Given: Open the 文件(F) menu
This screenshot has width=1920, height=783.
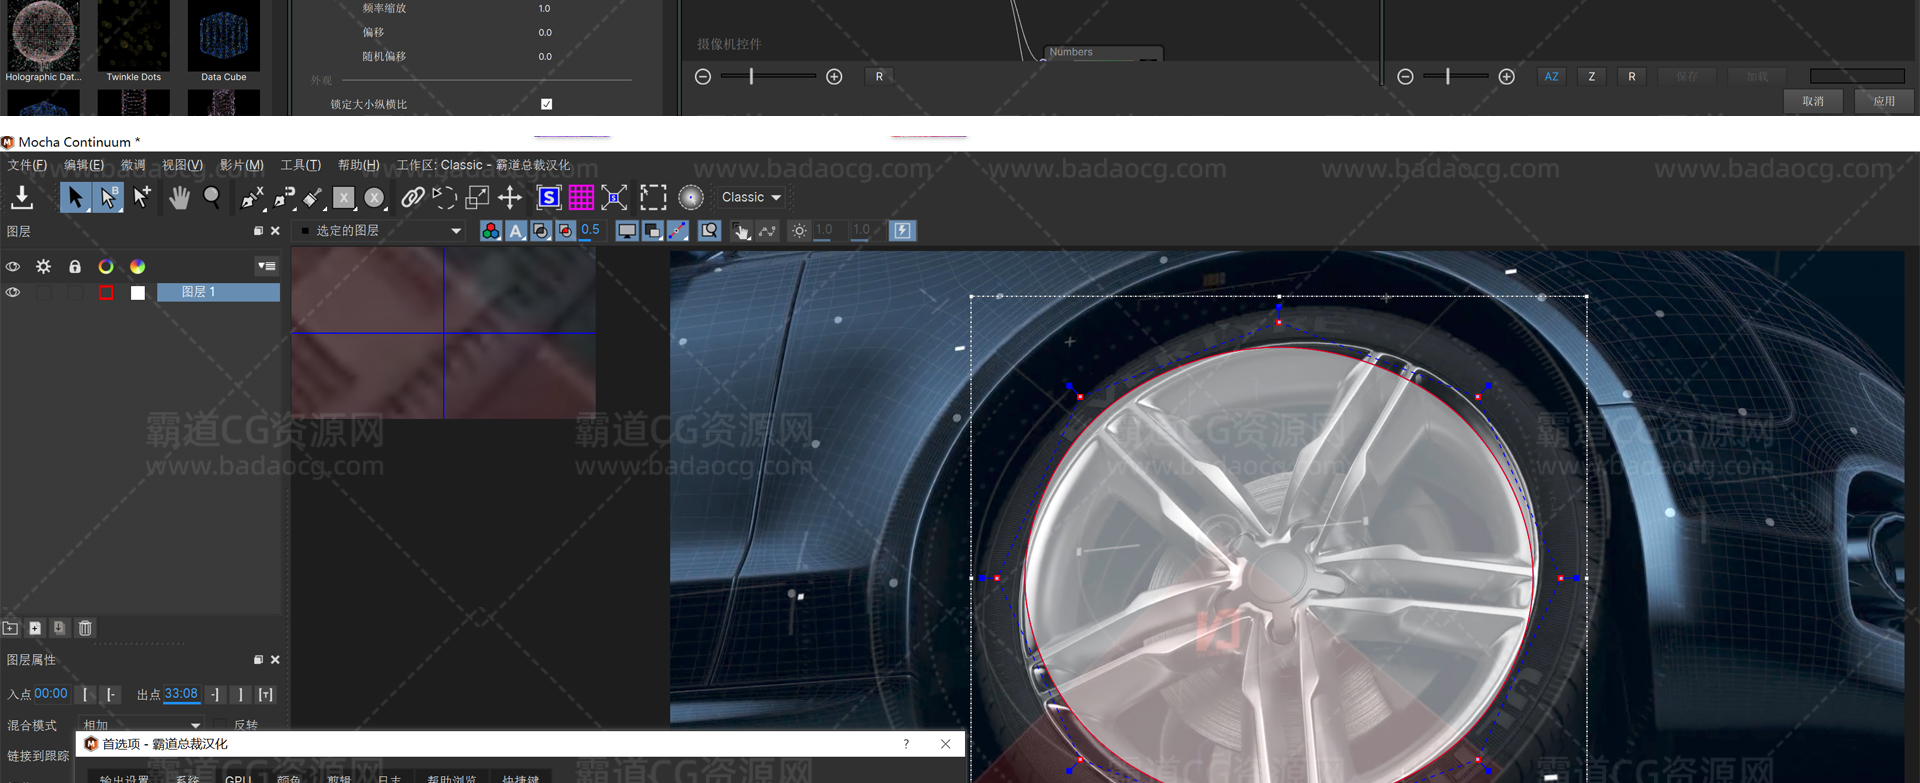Looking at the screenshot, I should point(27,165).
